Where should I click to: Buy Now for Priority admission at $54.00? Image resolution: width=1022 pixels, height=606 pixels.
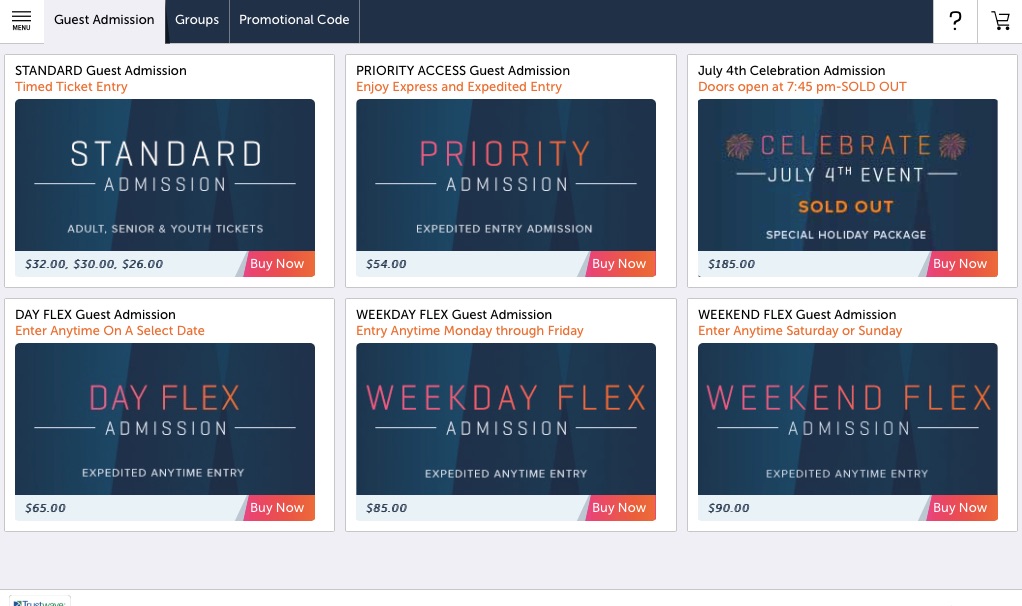[x=619, y=264]
